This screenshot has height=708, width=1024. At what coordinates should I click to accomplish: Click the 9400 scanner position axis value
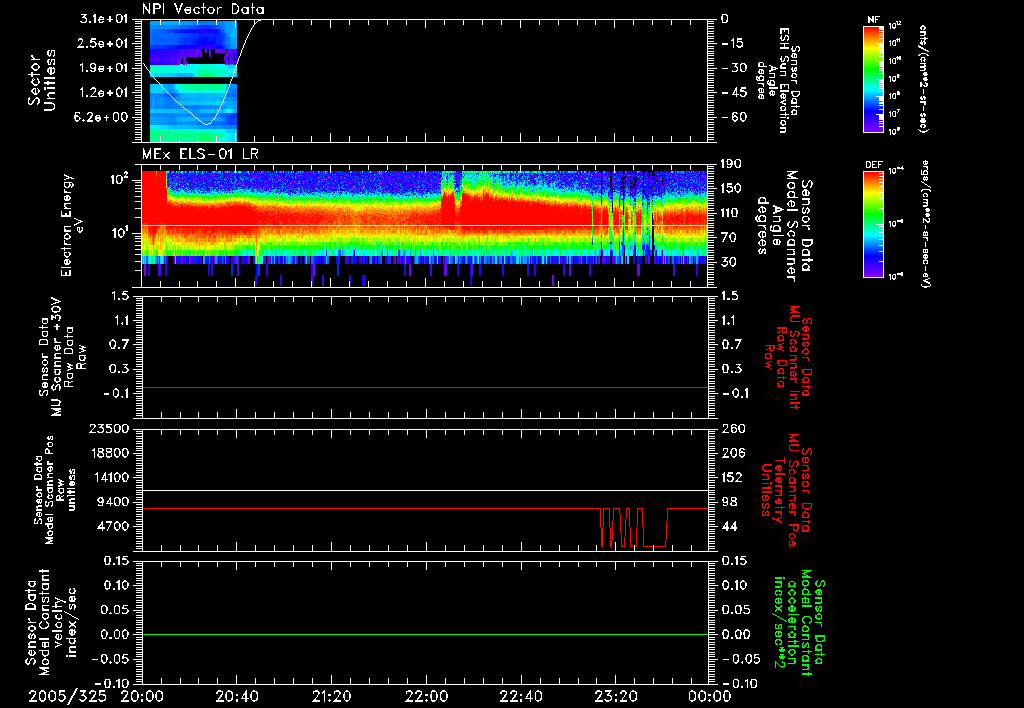pyautogui.click(x=113, y=502)
